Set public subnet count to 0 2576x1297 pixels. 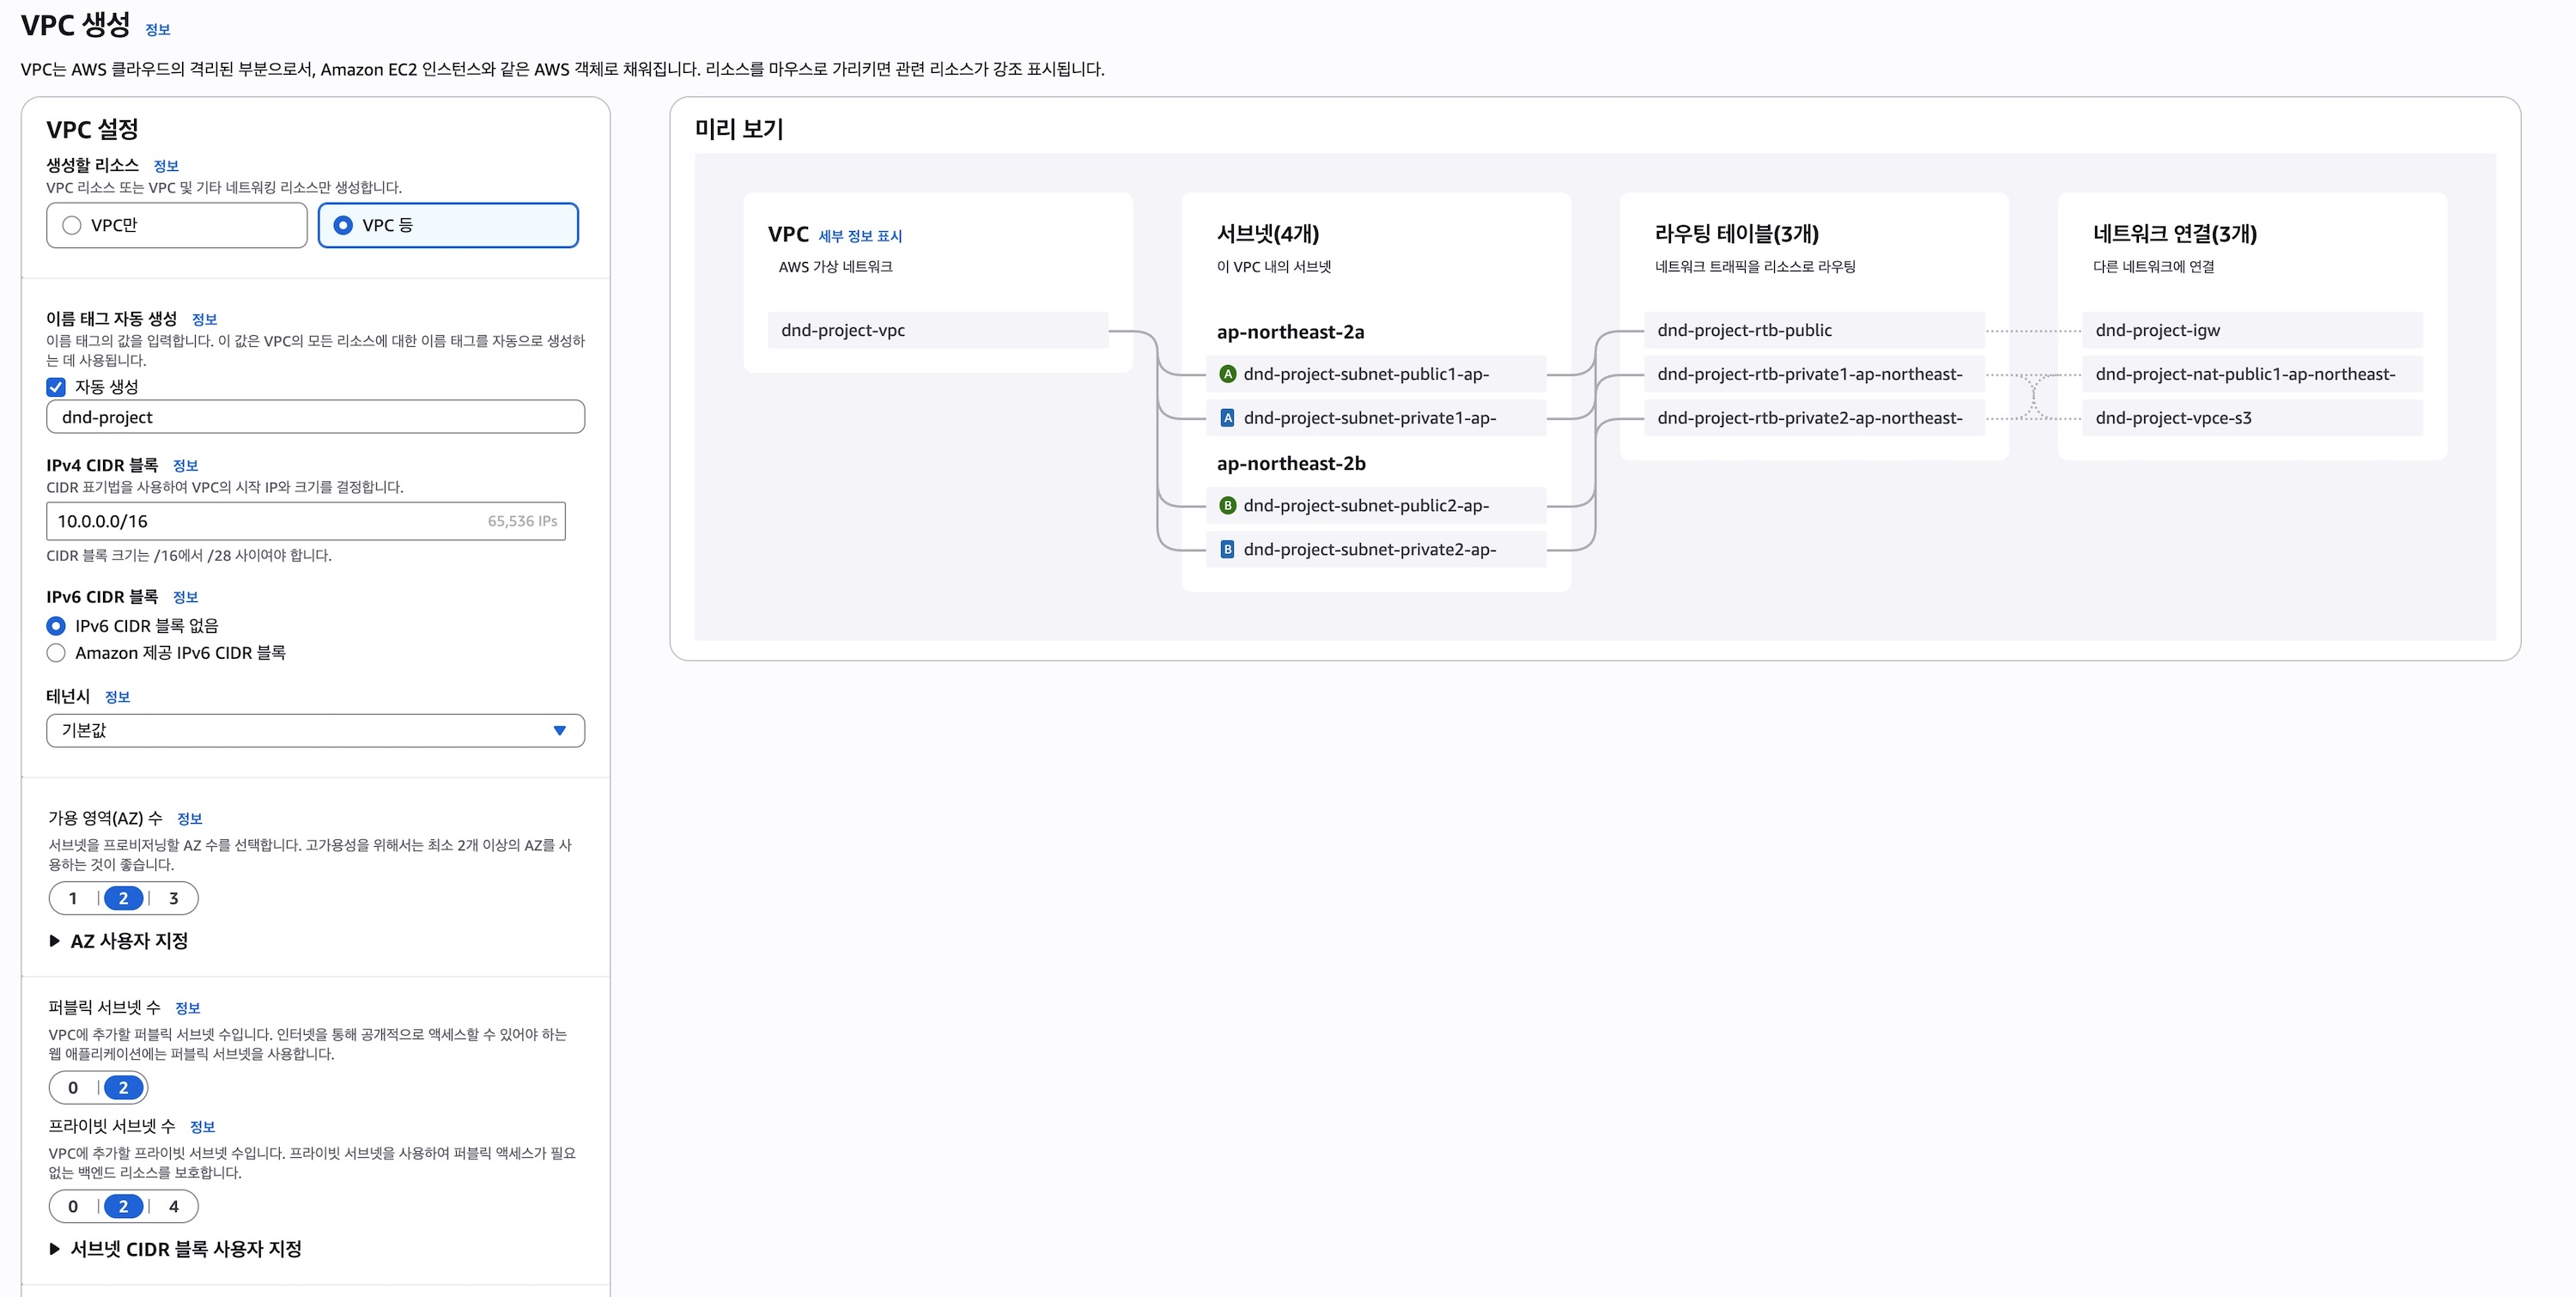pyautogui.click(x=73, y=1088)
